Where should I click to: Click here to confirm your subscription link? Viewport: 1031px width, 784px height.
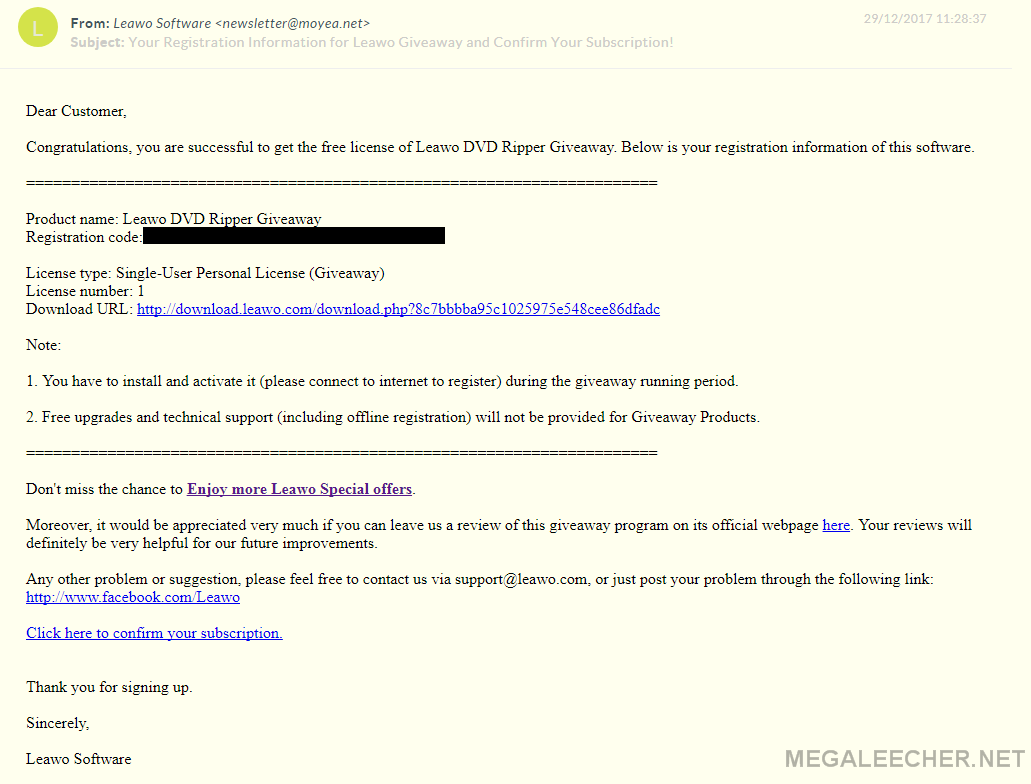point(154,633)
